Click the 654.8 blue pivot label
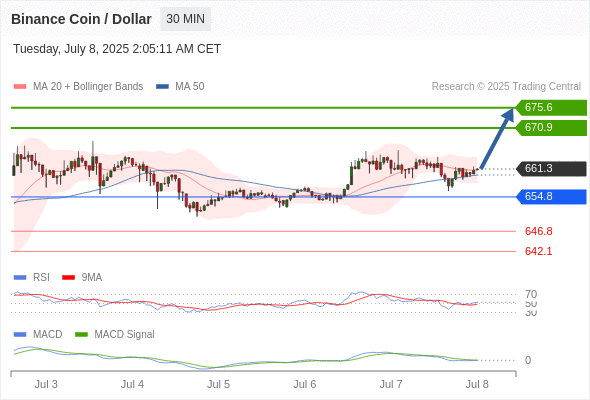The width and height of the screenshot is (590, 400). point(551,197)
